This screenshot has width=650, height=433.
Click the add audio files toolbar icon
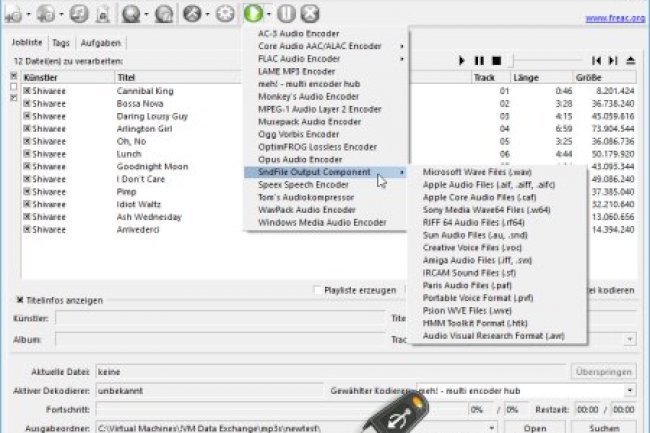16,15
